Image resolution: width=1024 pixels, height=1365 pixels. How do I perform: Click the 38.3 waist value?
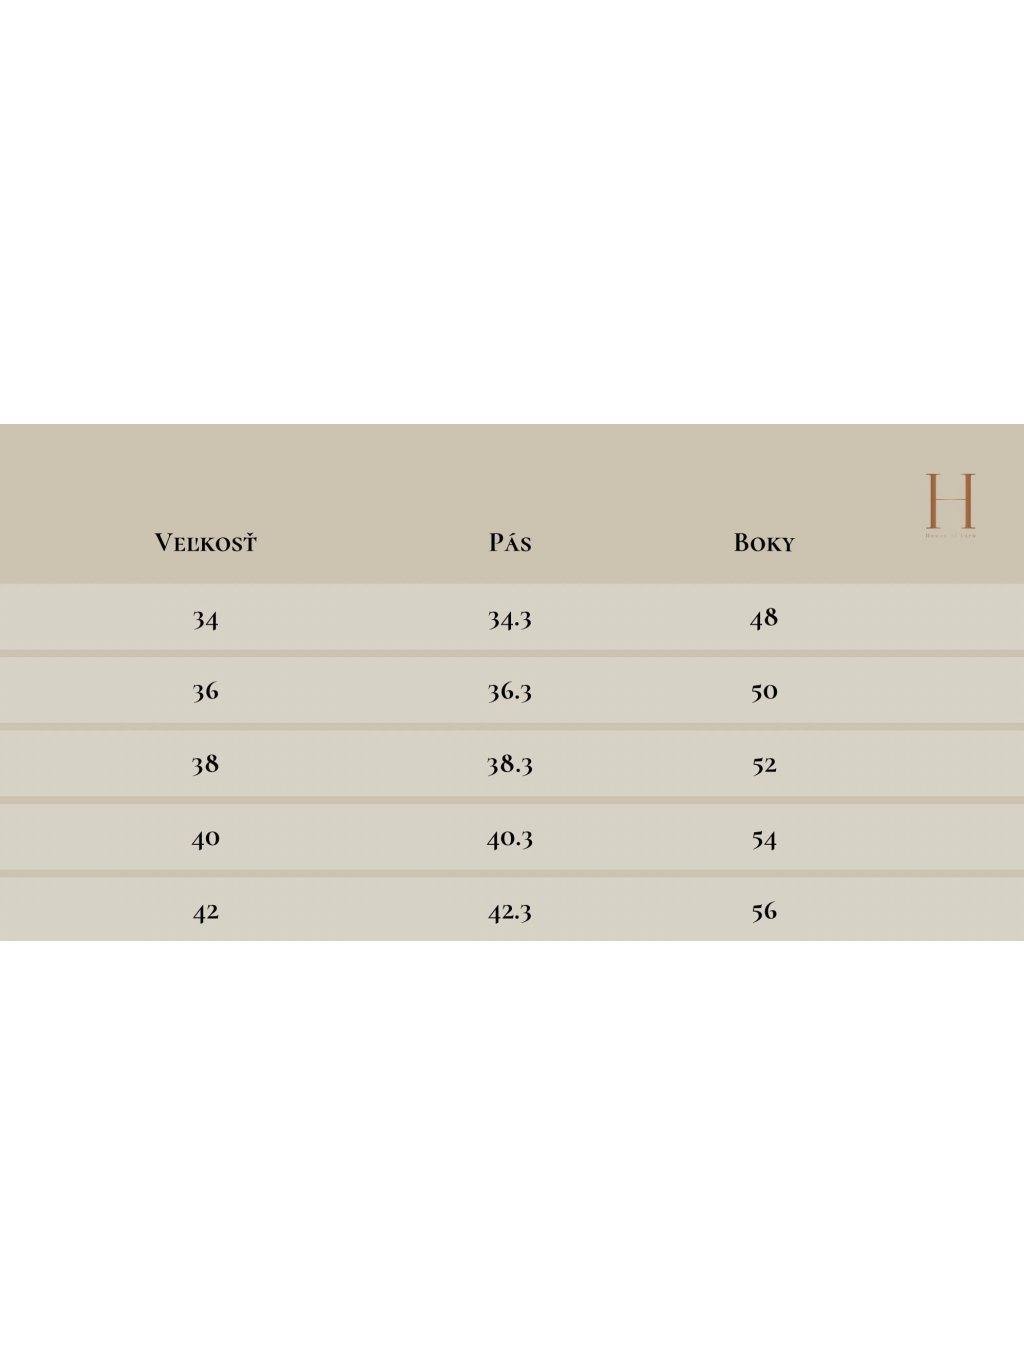(x=510, y=764)
